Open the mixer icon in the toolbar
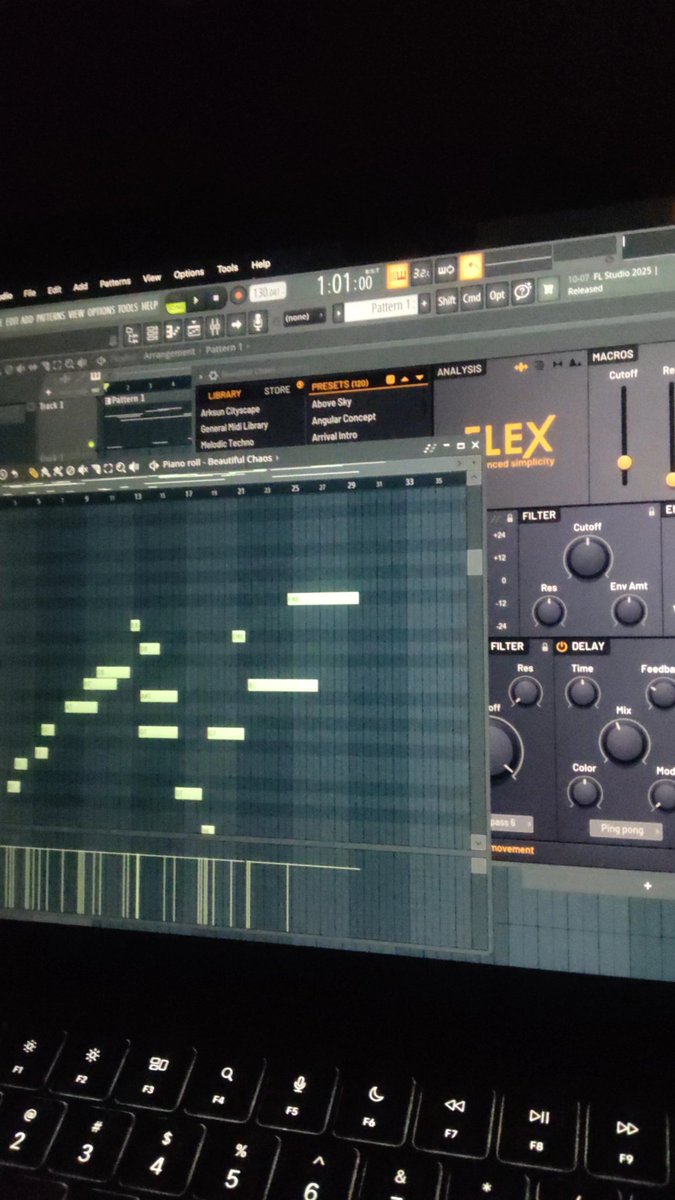 (x=214, y=326)
